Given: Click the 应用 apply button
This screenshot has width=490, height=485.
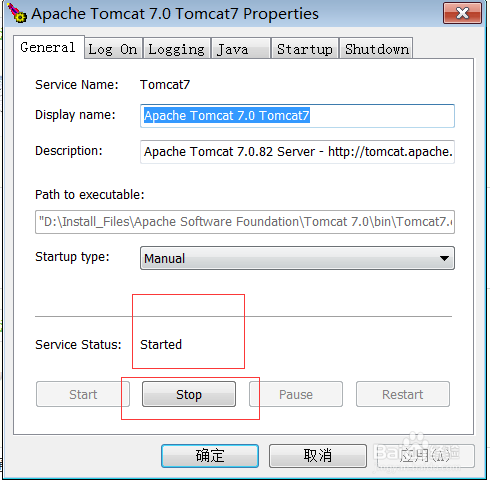Looking at the screenshot, I should click(x=426, y=456).
